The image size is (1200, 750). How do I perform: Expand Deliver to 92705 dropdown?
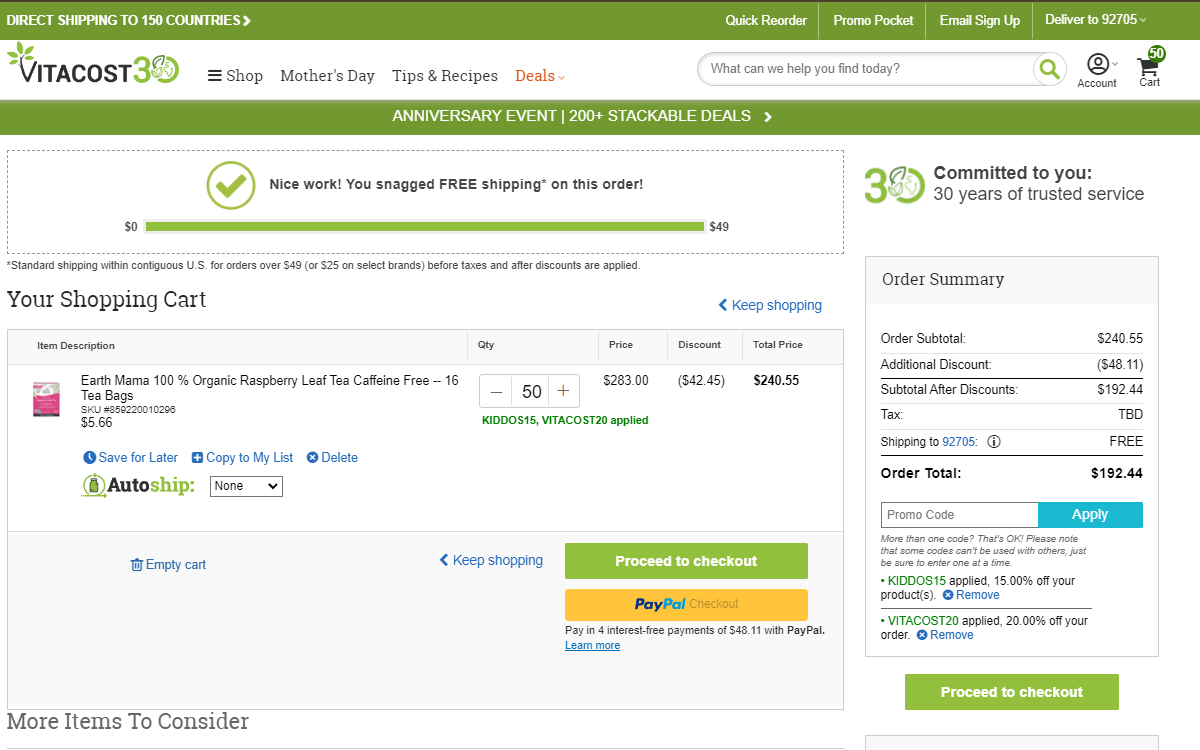coord(1096,20)
